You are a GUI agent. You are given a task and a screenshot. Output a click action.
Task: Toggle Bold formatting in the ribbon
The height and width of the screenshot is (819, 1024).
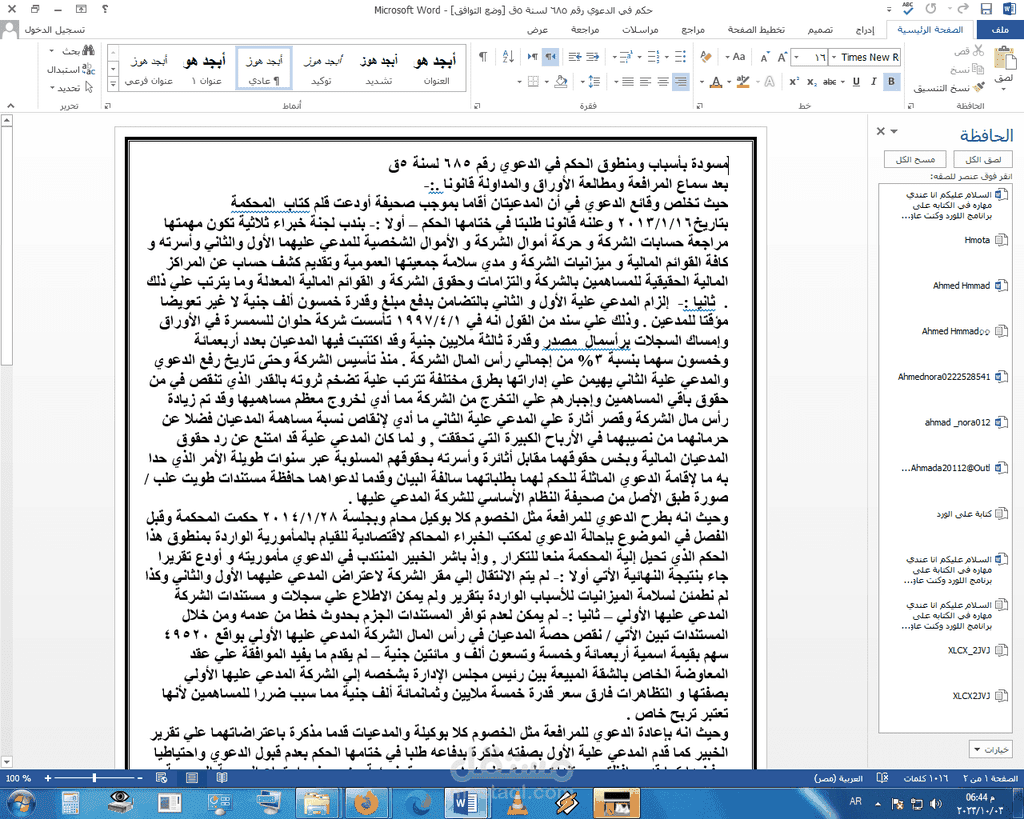(891, 80)
